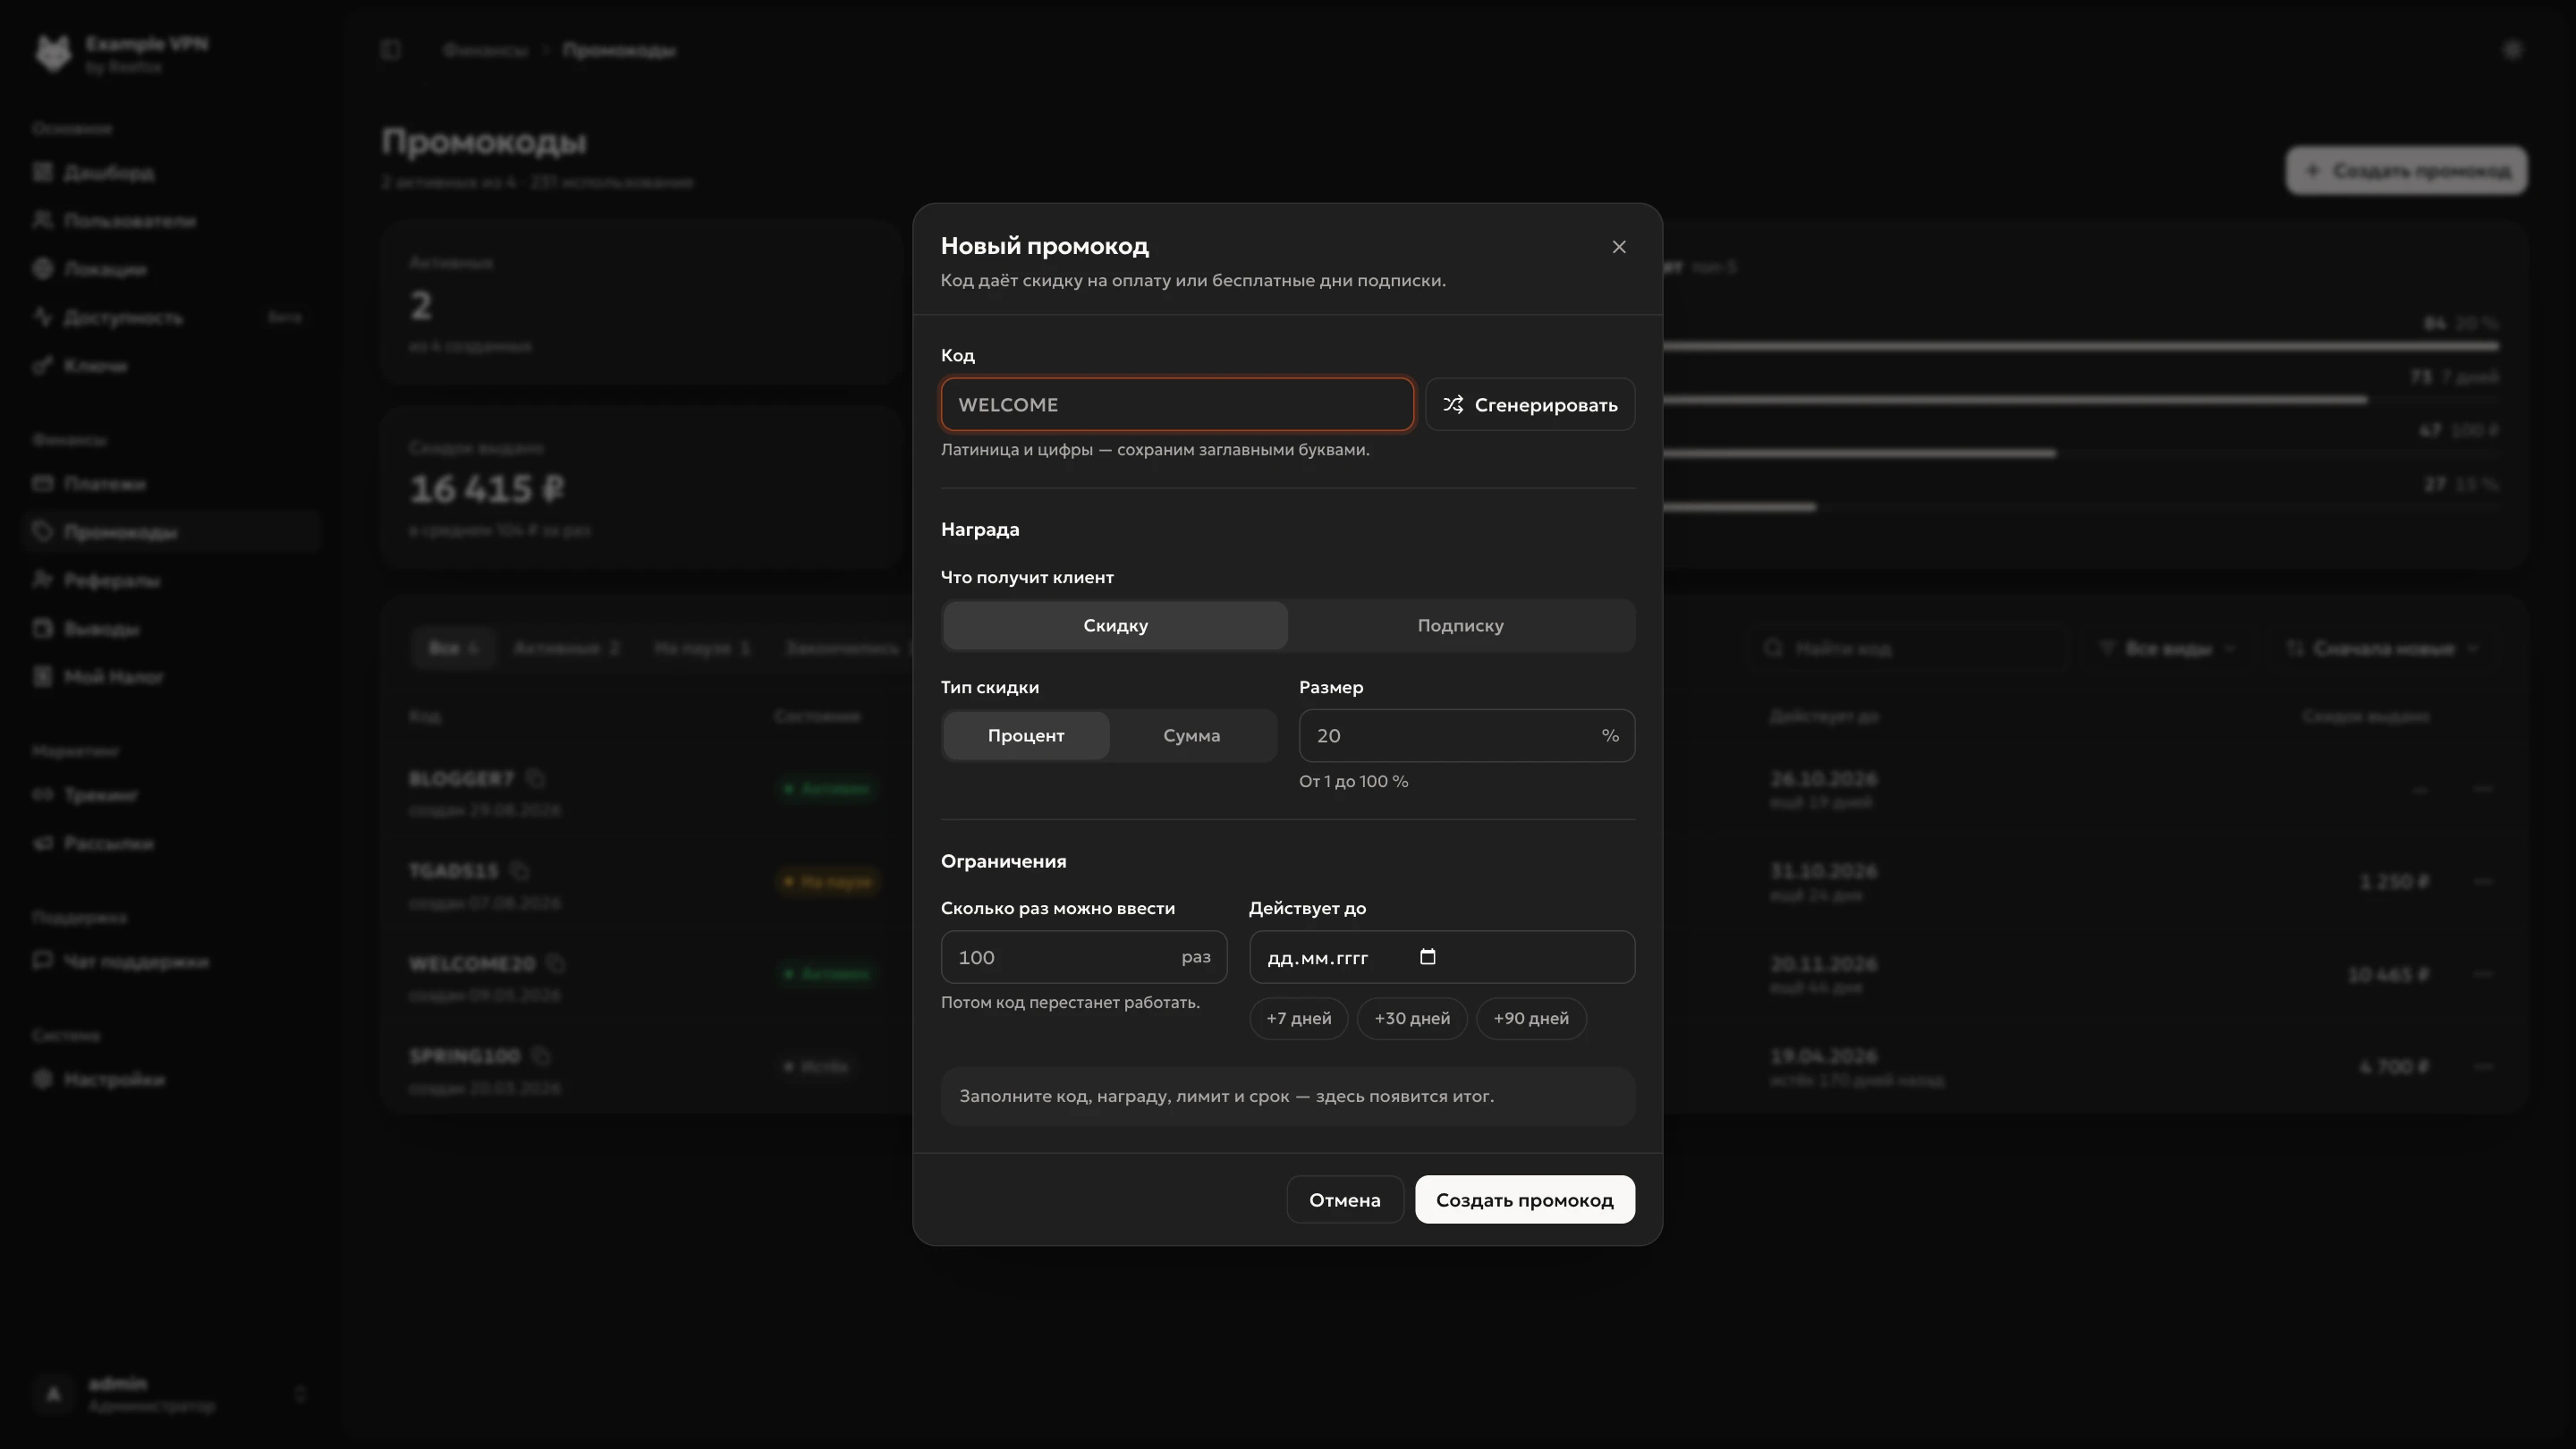Click the Отмена button

(x=1344, y=1200)
